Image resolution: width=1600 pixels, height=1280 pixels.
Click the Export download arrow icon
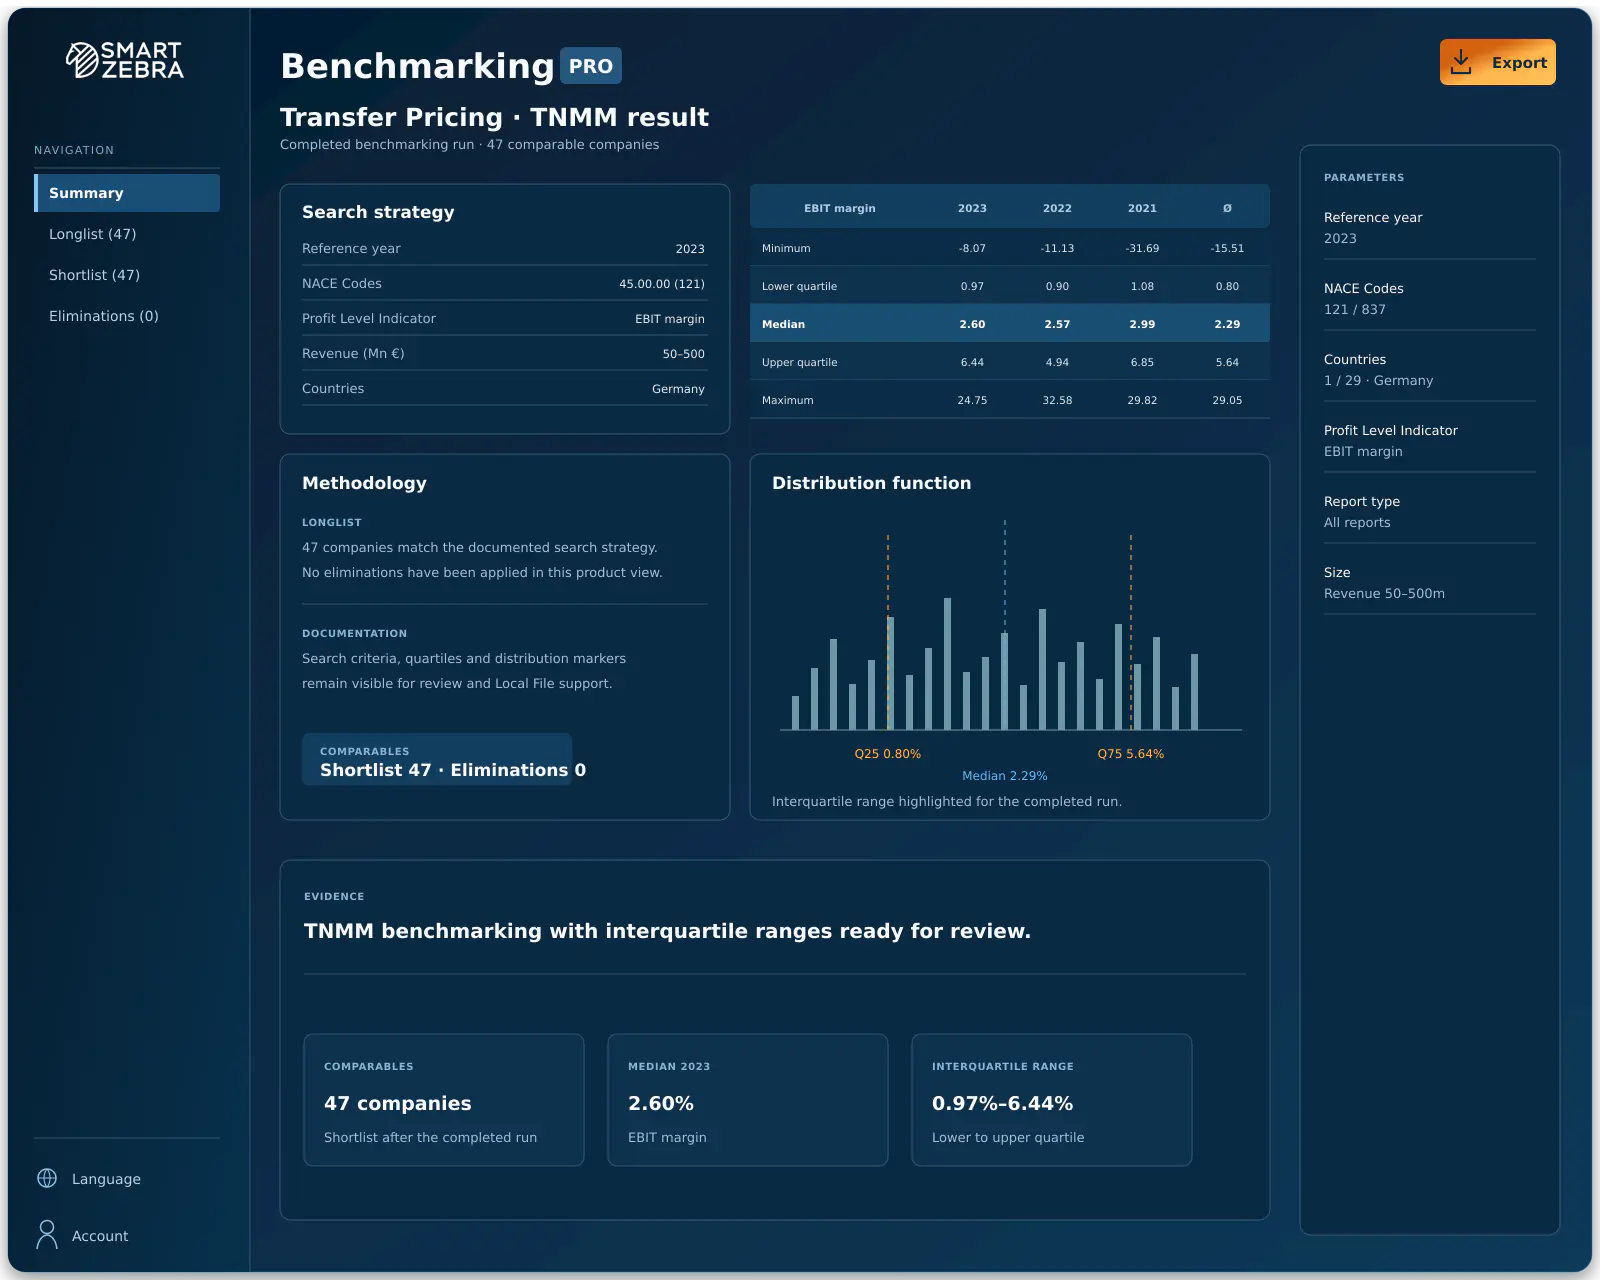pos(1461,62)
